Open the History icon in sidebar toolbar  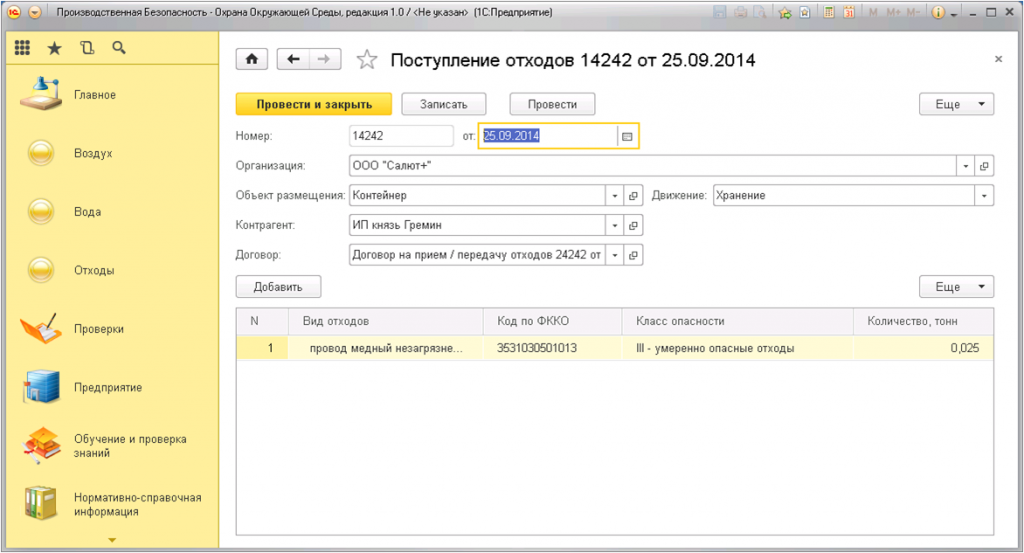86,48
